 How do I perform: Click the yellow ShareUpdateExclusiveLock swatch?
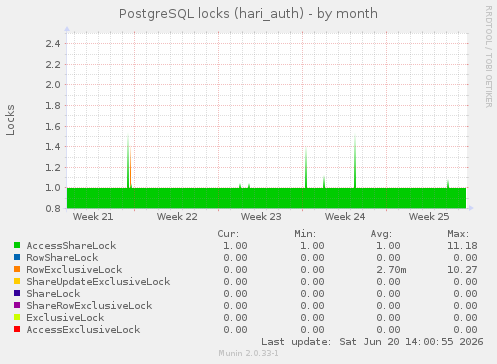tap(17, 281)
